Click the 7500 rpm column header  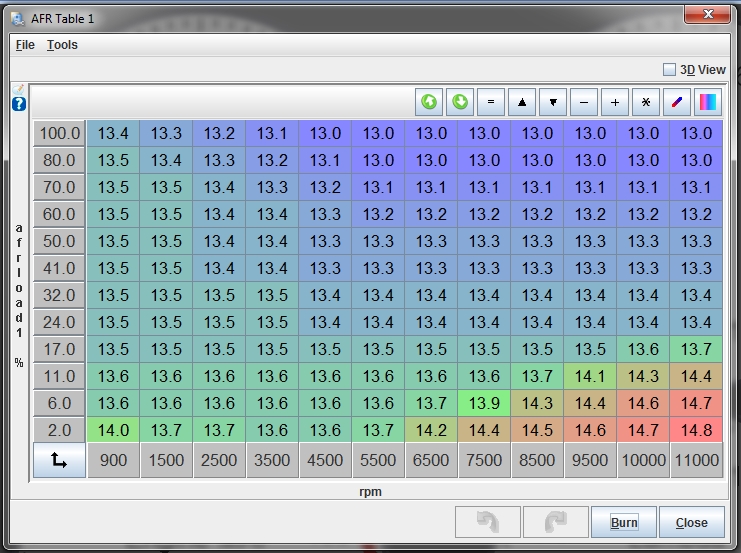coord(484,460)
